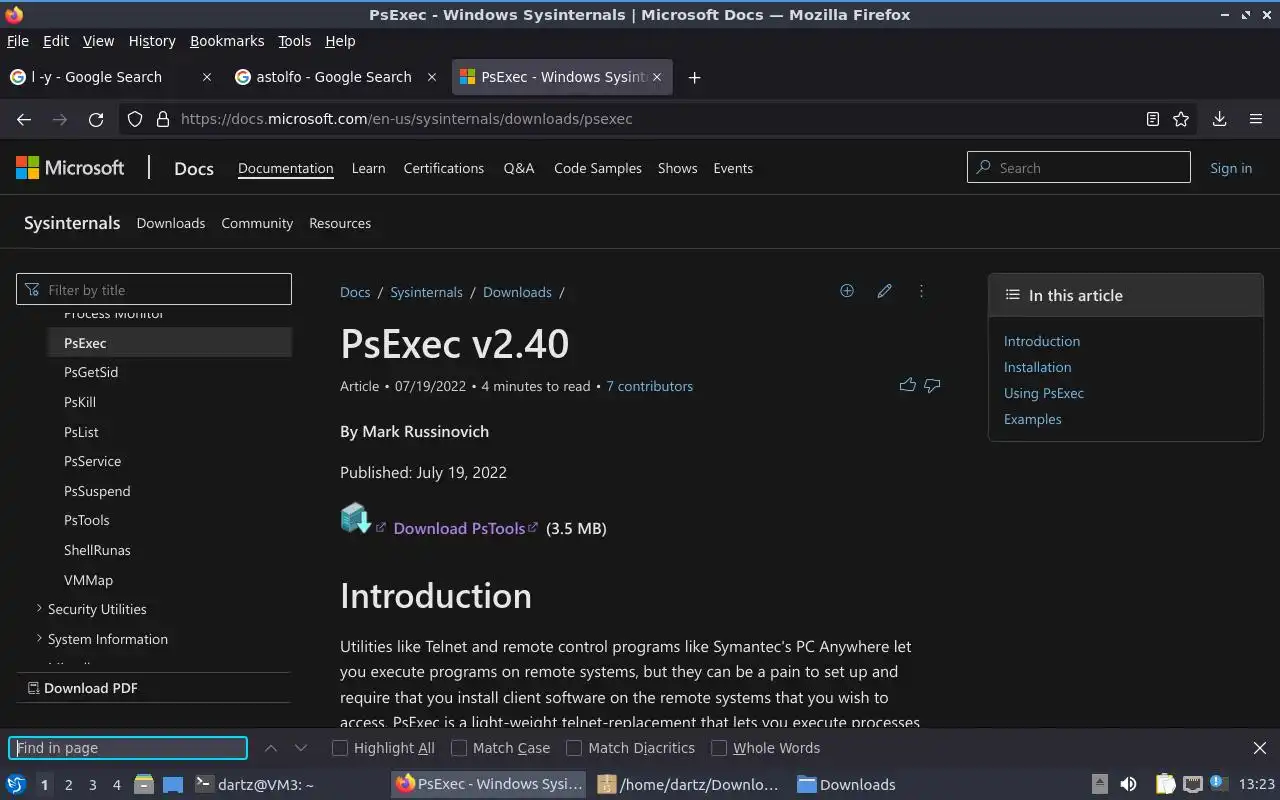Close the astolfo - Google Search tab
The height and width of the screenshot is (800, 1280).
tap(432, 77)
